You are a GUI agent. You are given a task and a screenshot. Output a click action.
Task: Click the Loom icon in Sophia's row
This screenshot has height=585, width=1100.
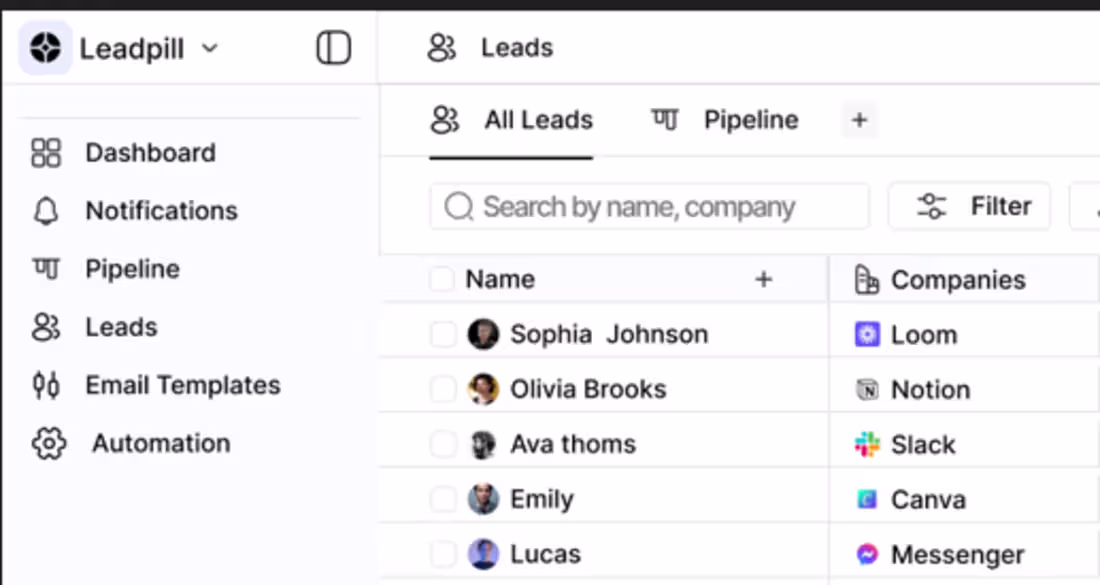(866, 335)
